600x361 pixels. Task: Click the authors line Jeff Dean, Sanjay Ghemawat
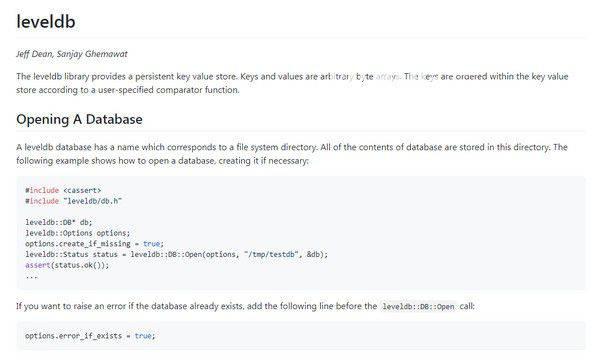click(72, 54)
